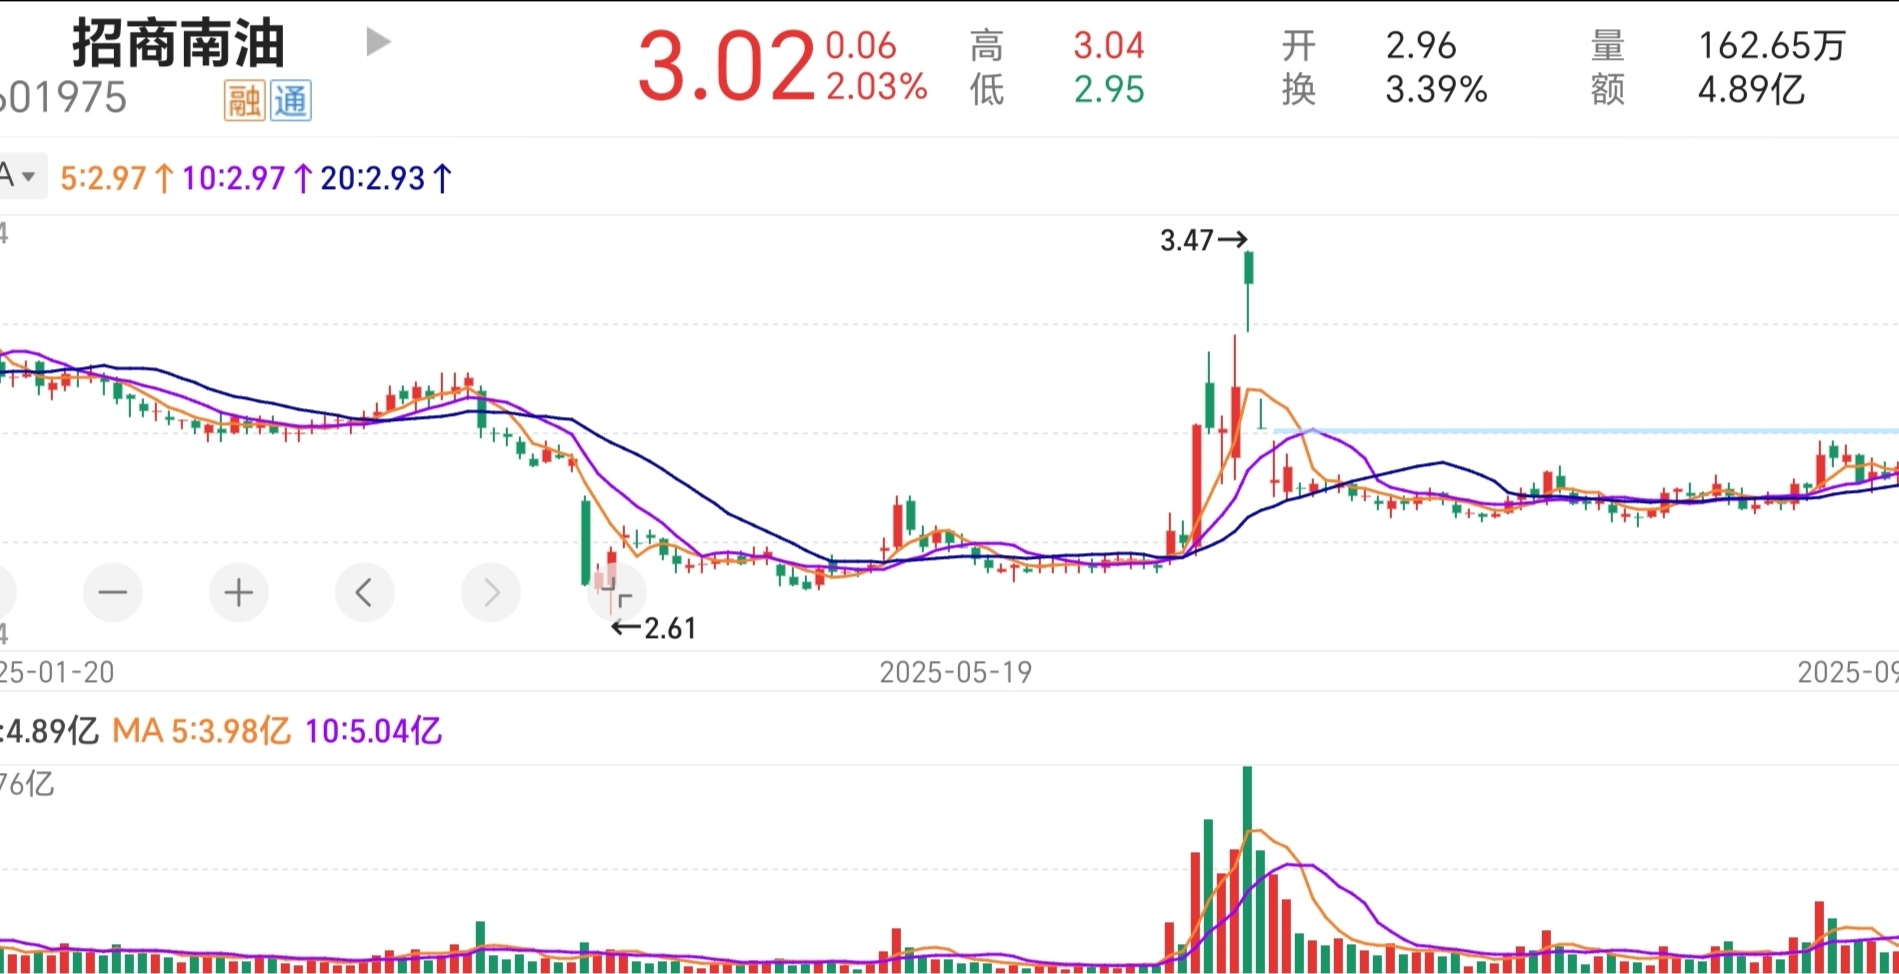Click the amount value 4.89亿 in header
The height and width of the screenshot is (974, 1899).
1751,89
